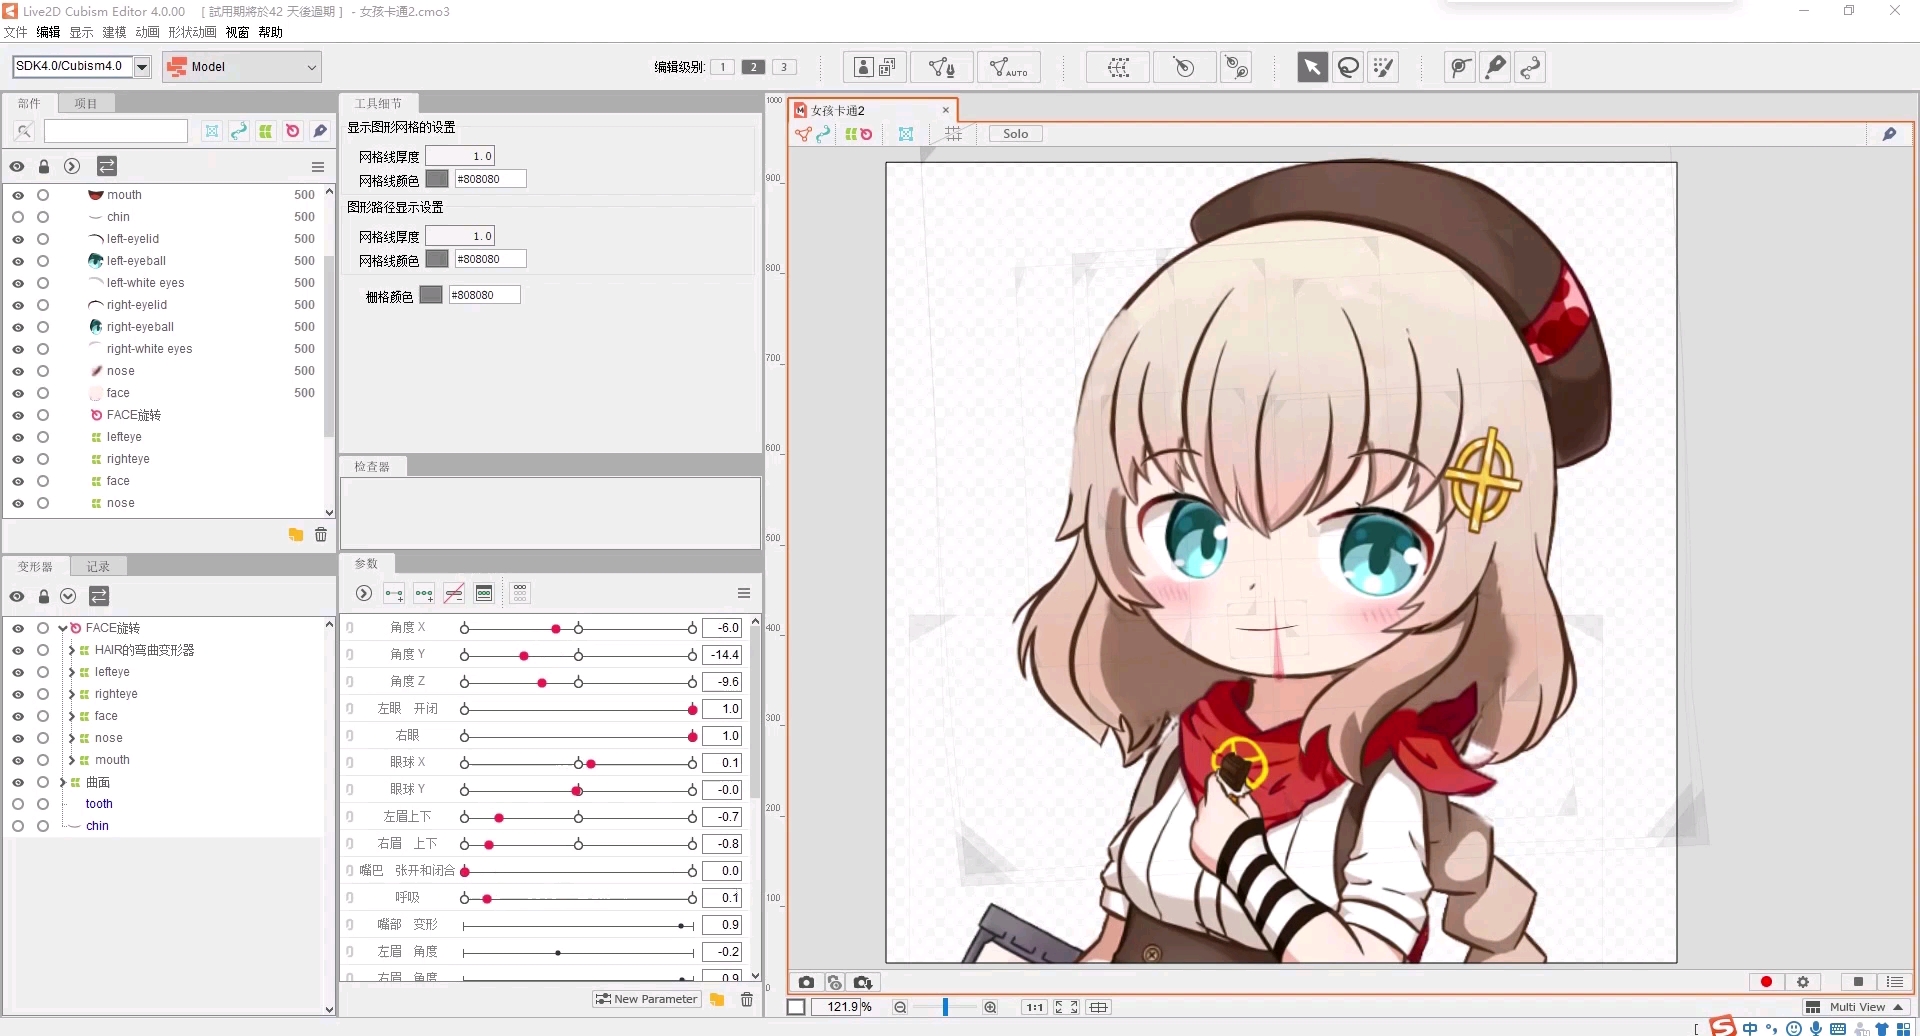
Task: Take a snapshot with the camera icon
Action: pyautogui.click(x=806, y=982)
